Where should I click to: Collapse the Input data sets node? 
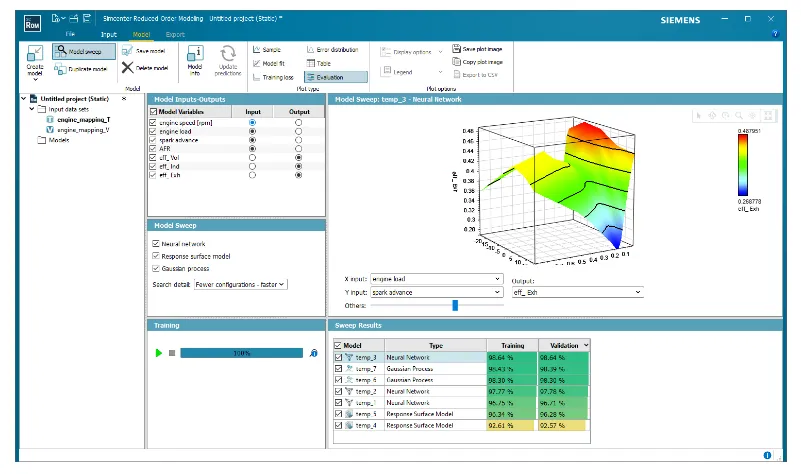32,109
